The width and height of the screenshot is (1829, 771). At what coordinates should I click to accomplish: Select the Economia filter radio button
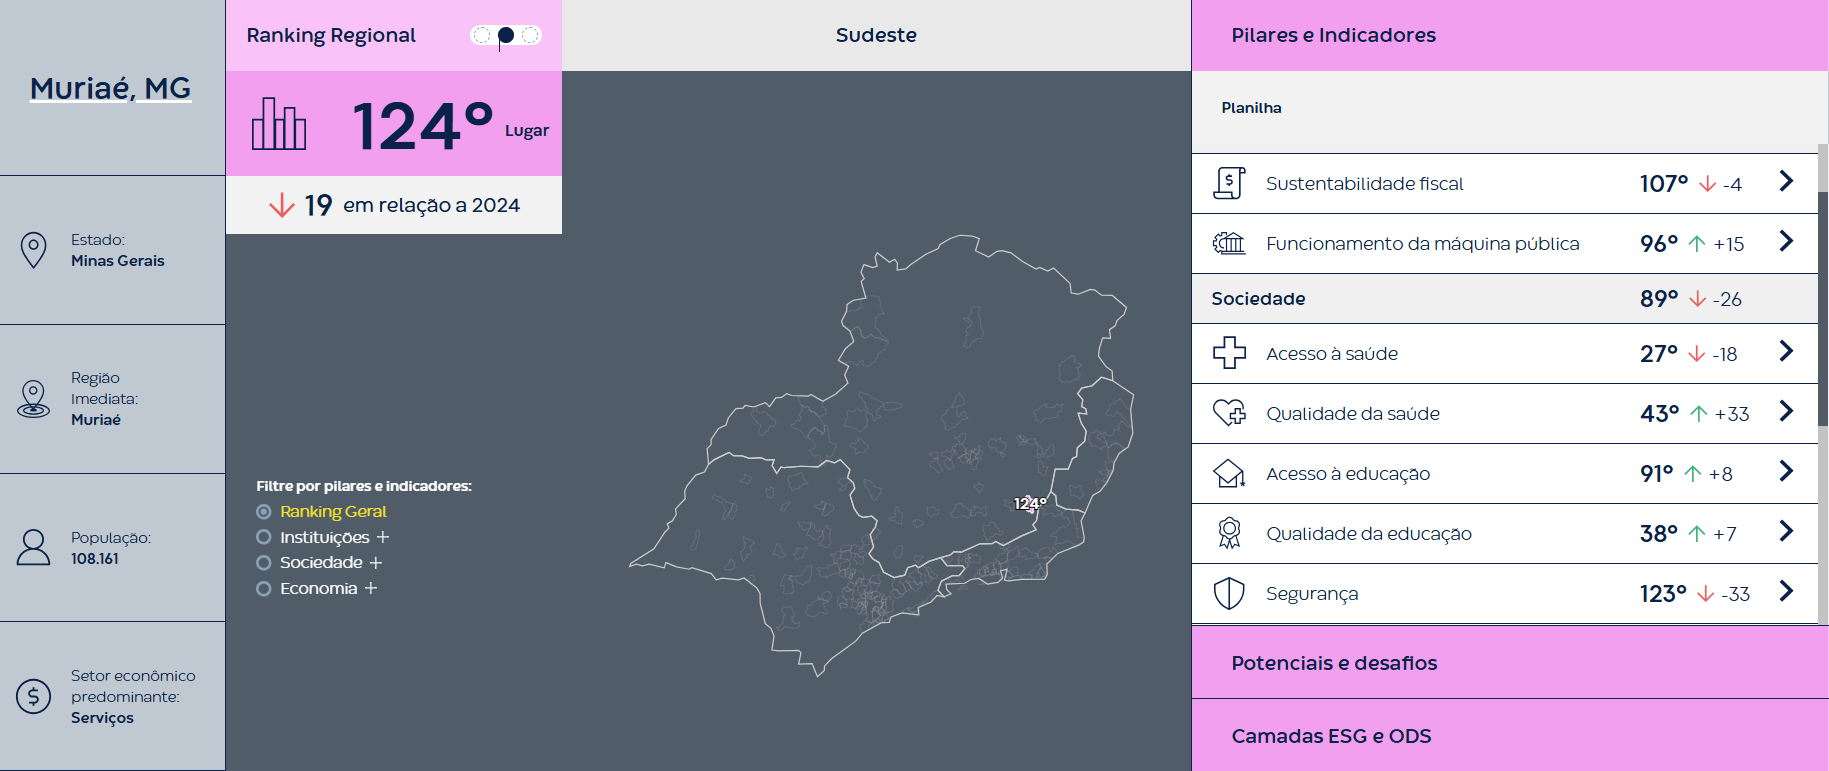(x=264, y=589)
